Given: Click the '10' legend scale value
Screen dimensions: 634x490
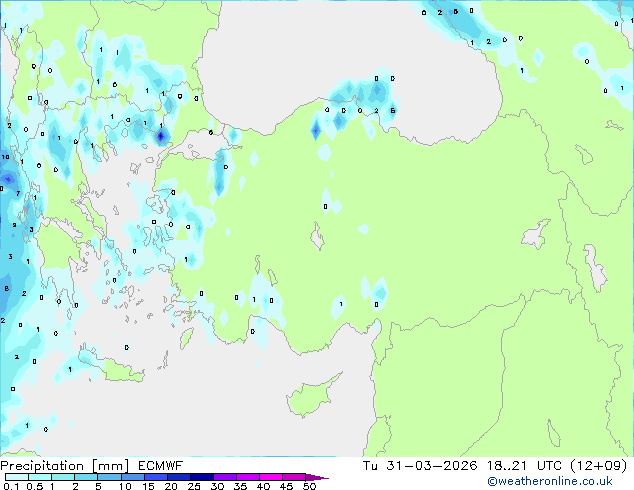Looking at the screenshot, I should click(125, 486).
